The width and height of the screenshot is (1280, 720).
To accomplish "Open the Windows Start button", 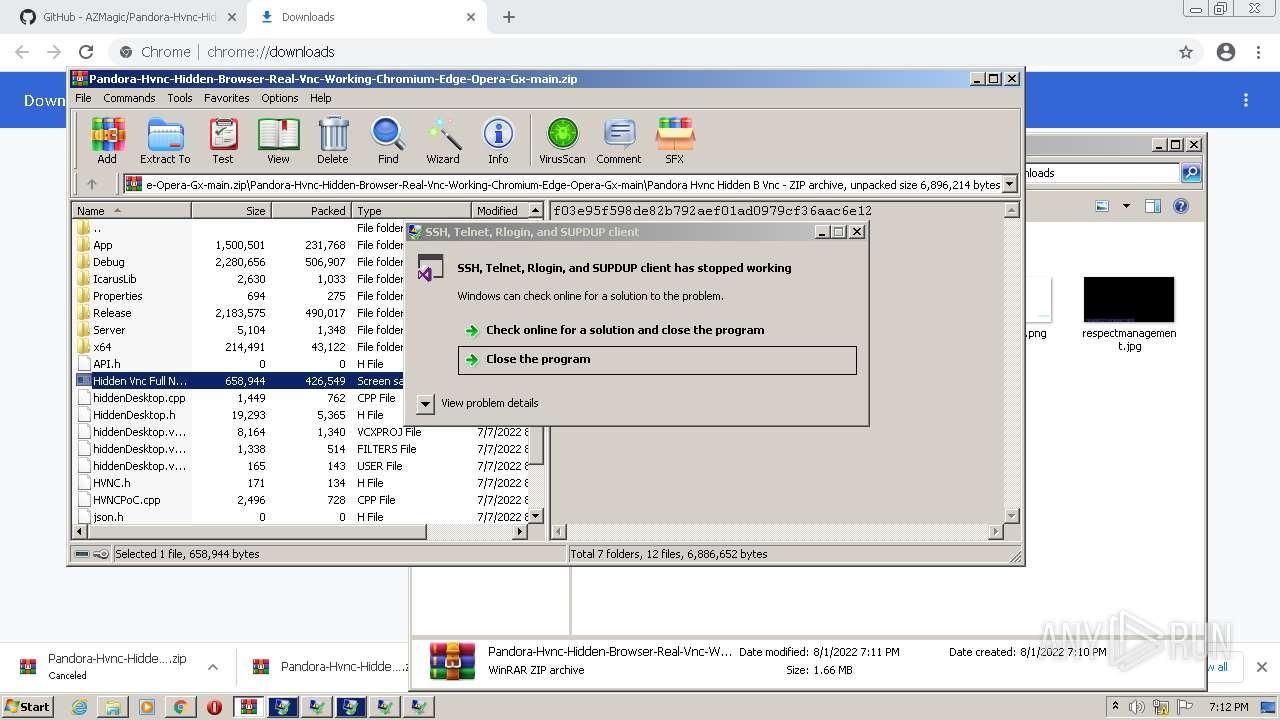I will (x=28, y=707).
